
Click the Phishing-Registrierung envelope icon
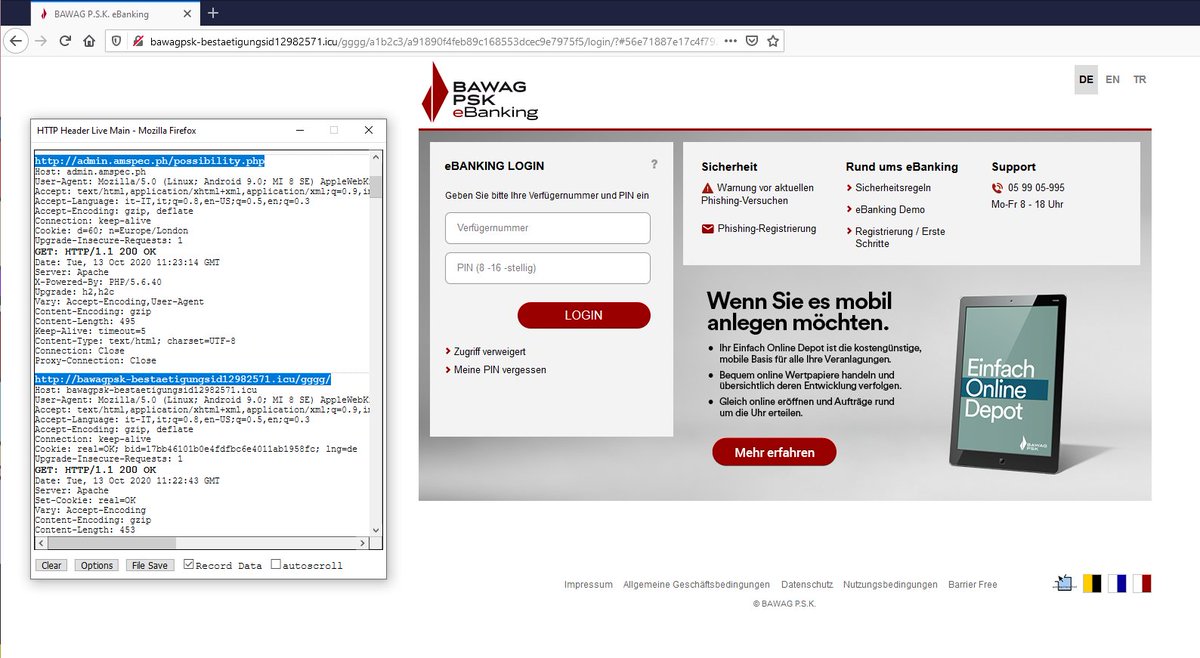[708, 229]
